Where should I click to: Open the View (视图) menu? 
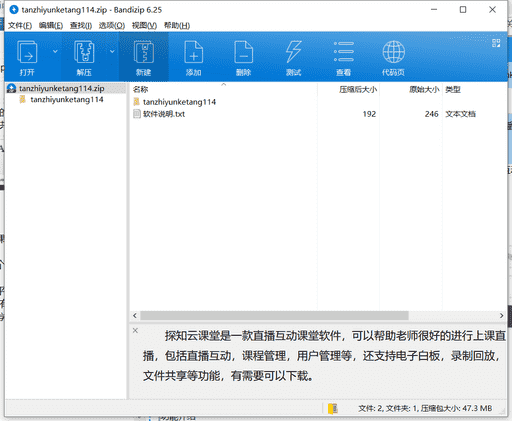click(x=144, y=25)
